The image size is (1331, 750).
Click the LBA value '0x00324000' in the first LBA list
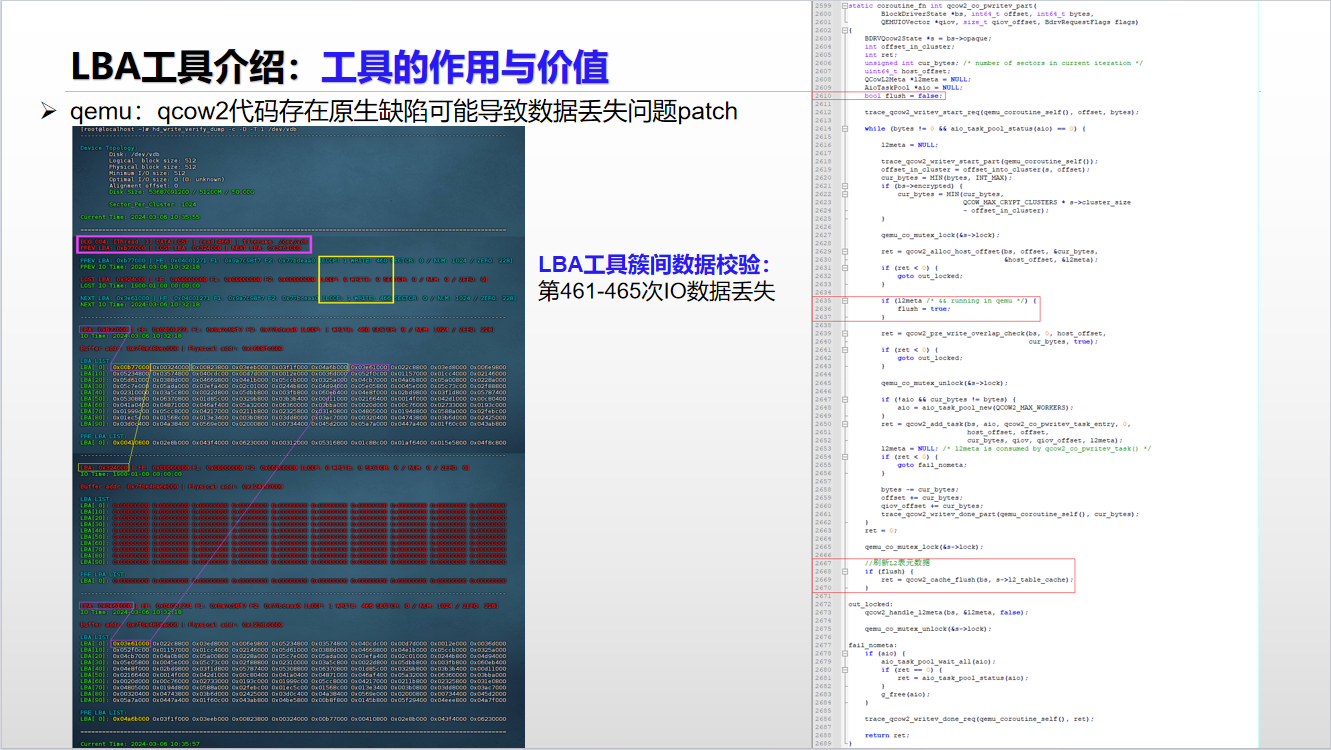click(x=170, y=367)
